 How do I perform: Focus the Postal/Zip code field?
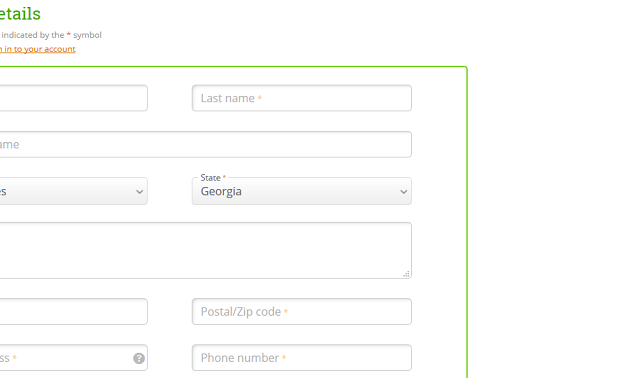tap(302, 311)
